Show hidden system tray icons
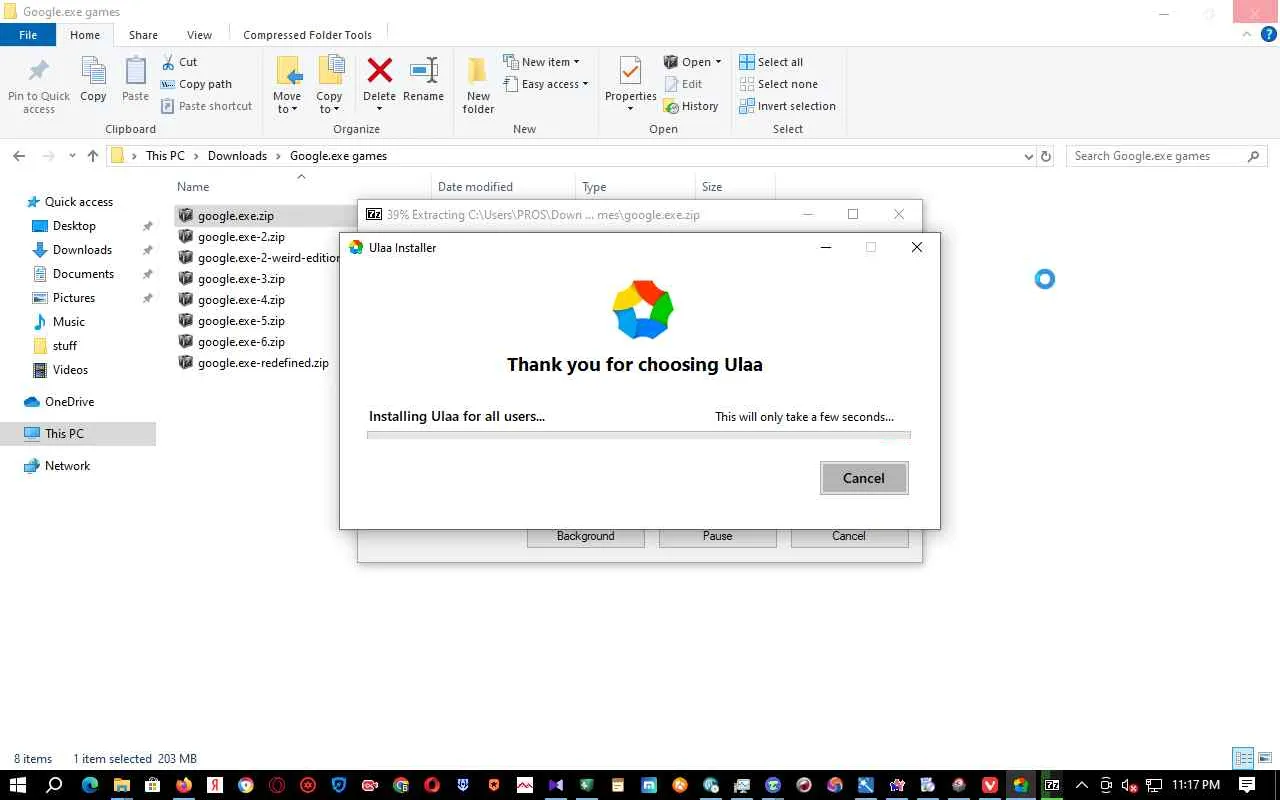The width and height of the screenshot is (1280, 800). [x=1082, y=785]
